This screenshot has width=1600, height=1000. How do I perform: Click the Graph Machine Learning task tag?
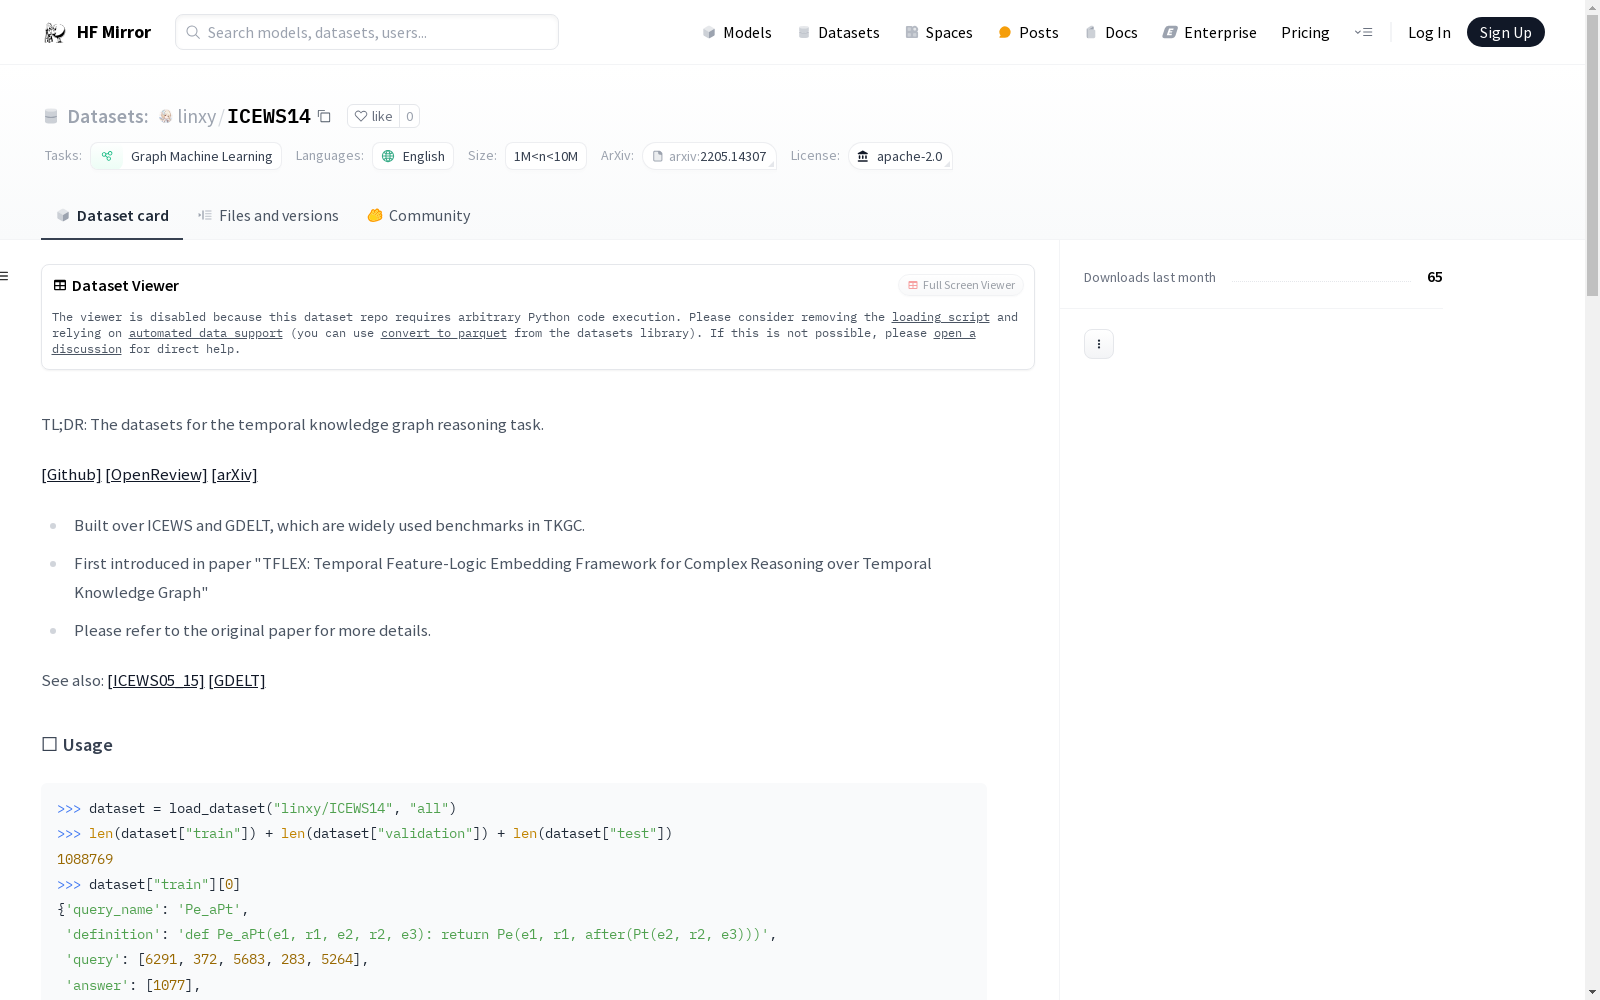point(186,156)
